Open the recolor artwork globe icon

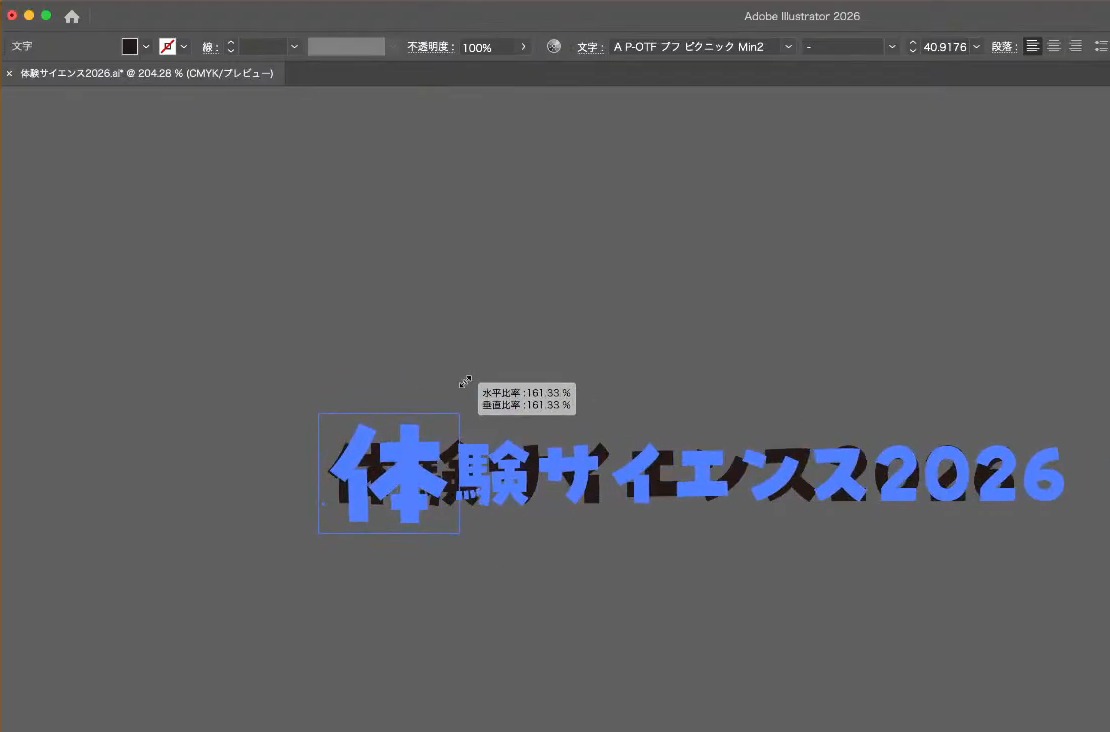(554, 47)
